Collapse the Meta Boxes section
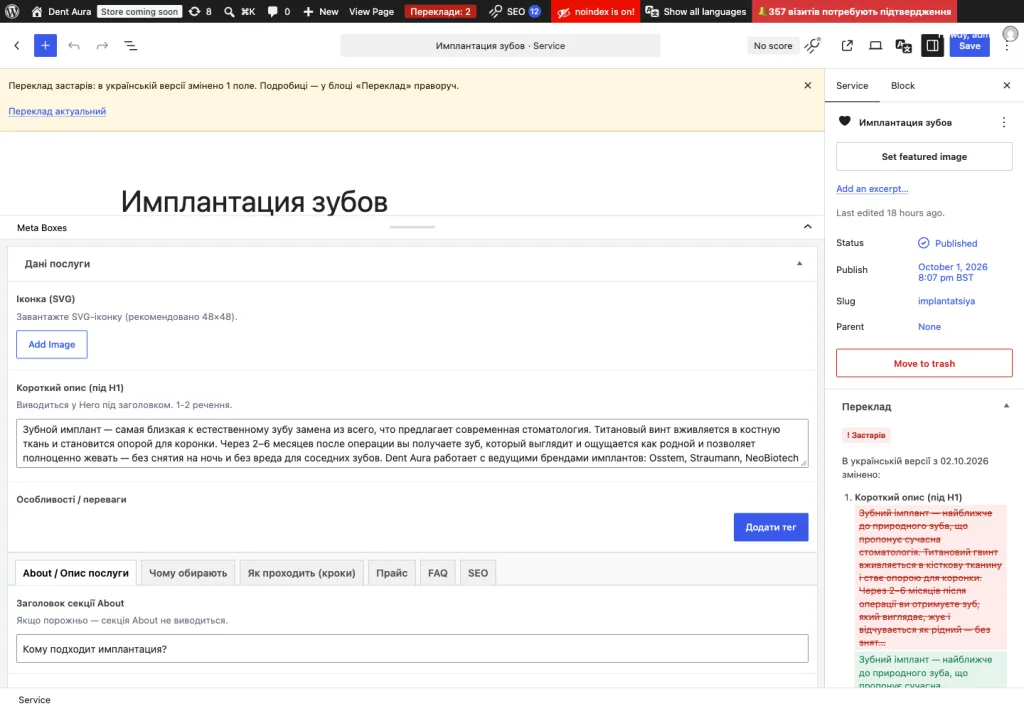Image resolution: width=1024 pixels, height=711 pixels. click(808, 227)
